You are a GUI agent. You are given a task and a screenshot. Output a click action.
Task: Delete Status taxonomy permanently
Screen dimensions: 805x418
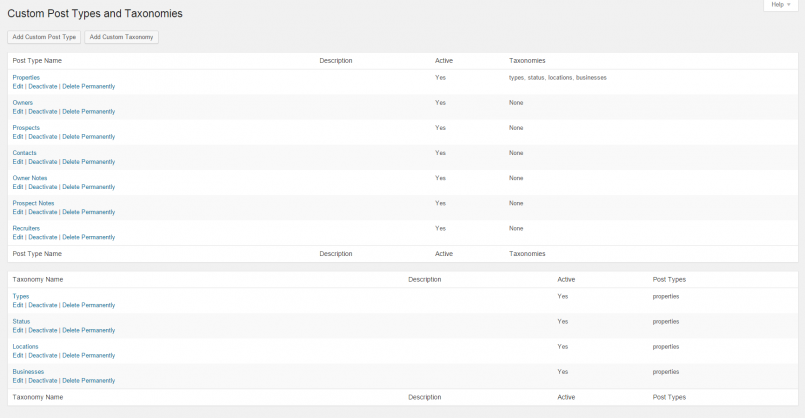pos(89,330)
